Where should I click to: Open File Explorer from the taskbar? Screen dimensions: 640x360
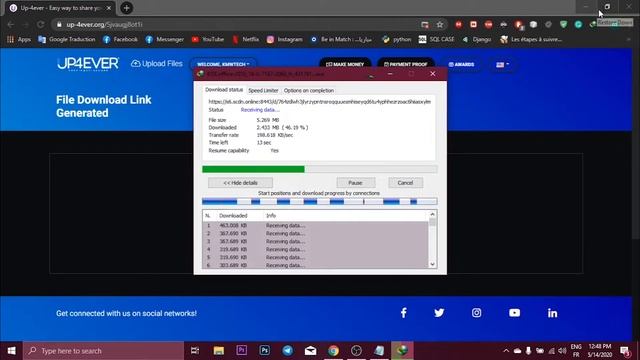point(219,351)
